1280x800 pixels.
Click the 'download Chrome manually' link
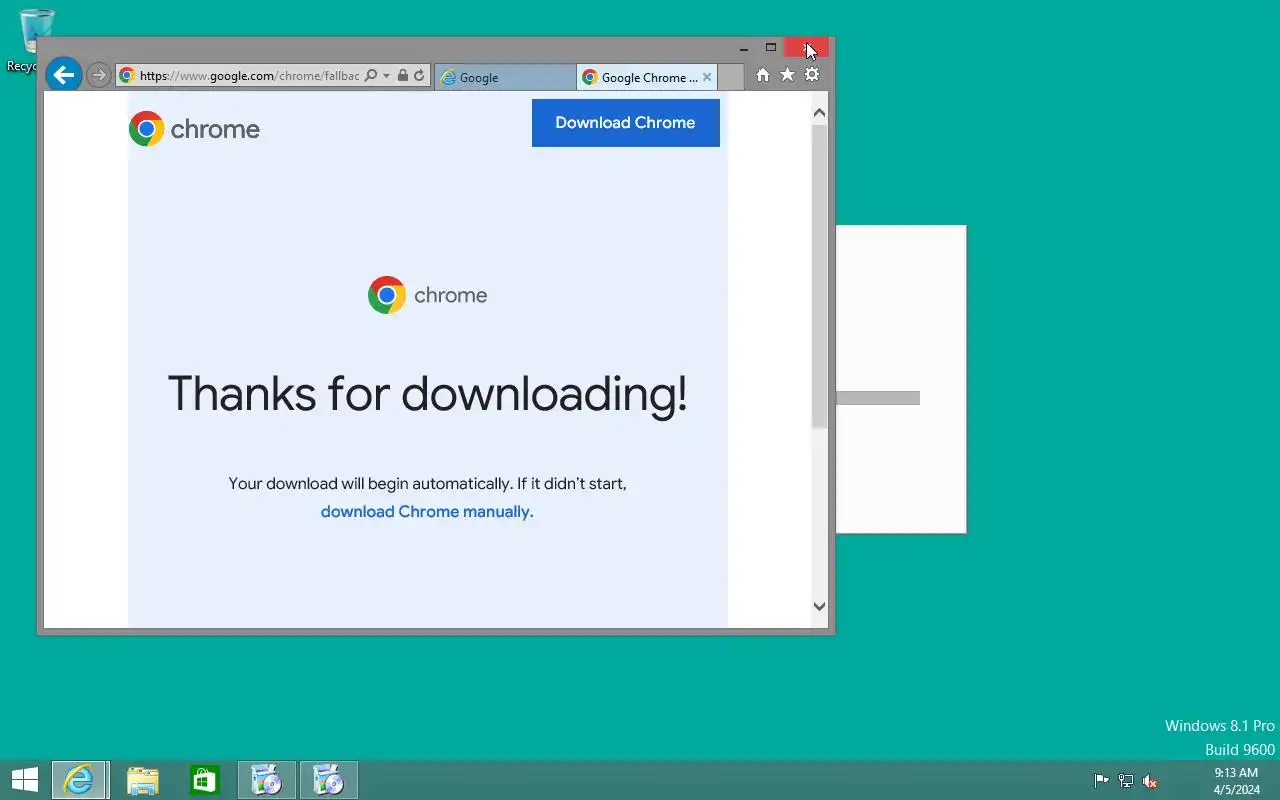(427, 511)
